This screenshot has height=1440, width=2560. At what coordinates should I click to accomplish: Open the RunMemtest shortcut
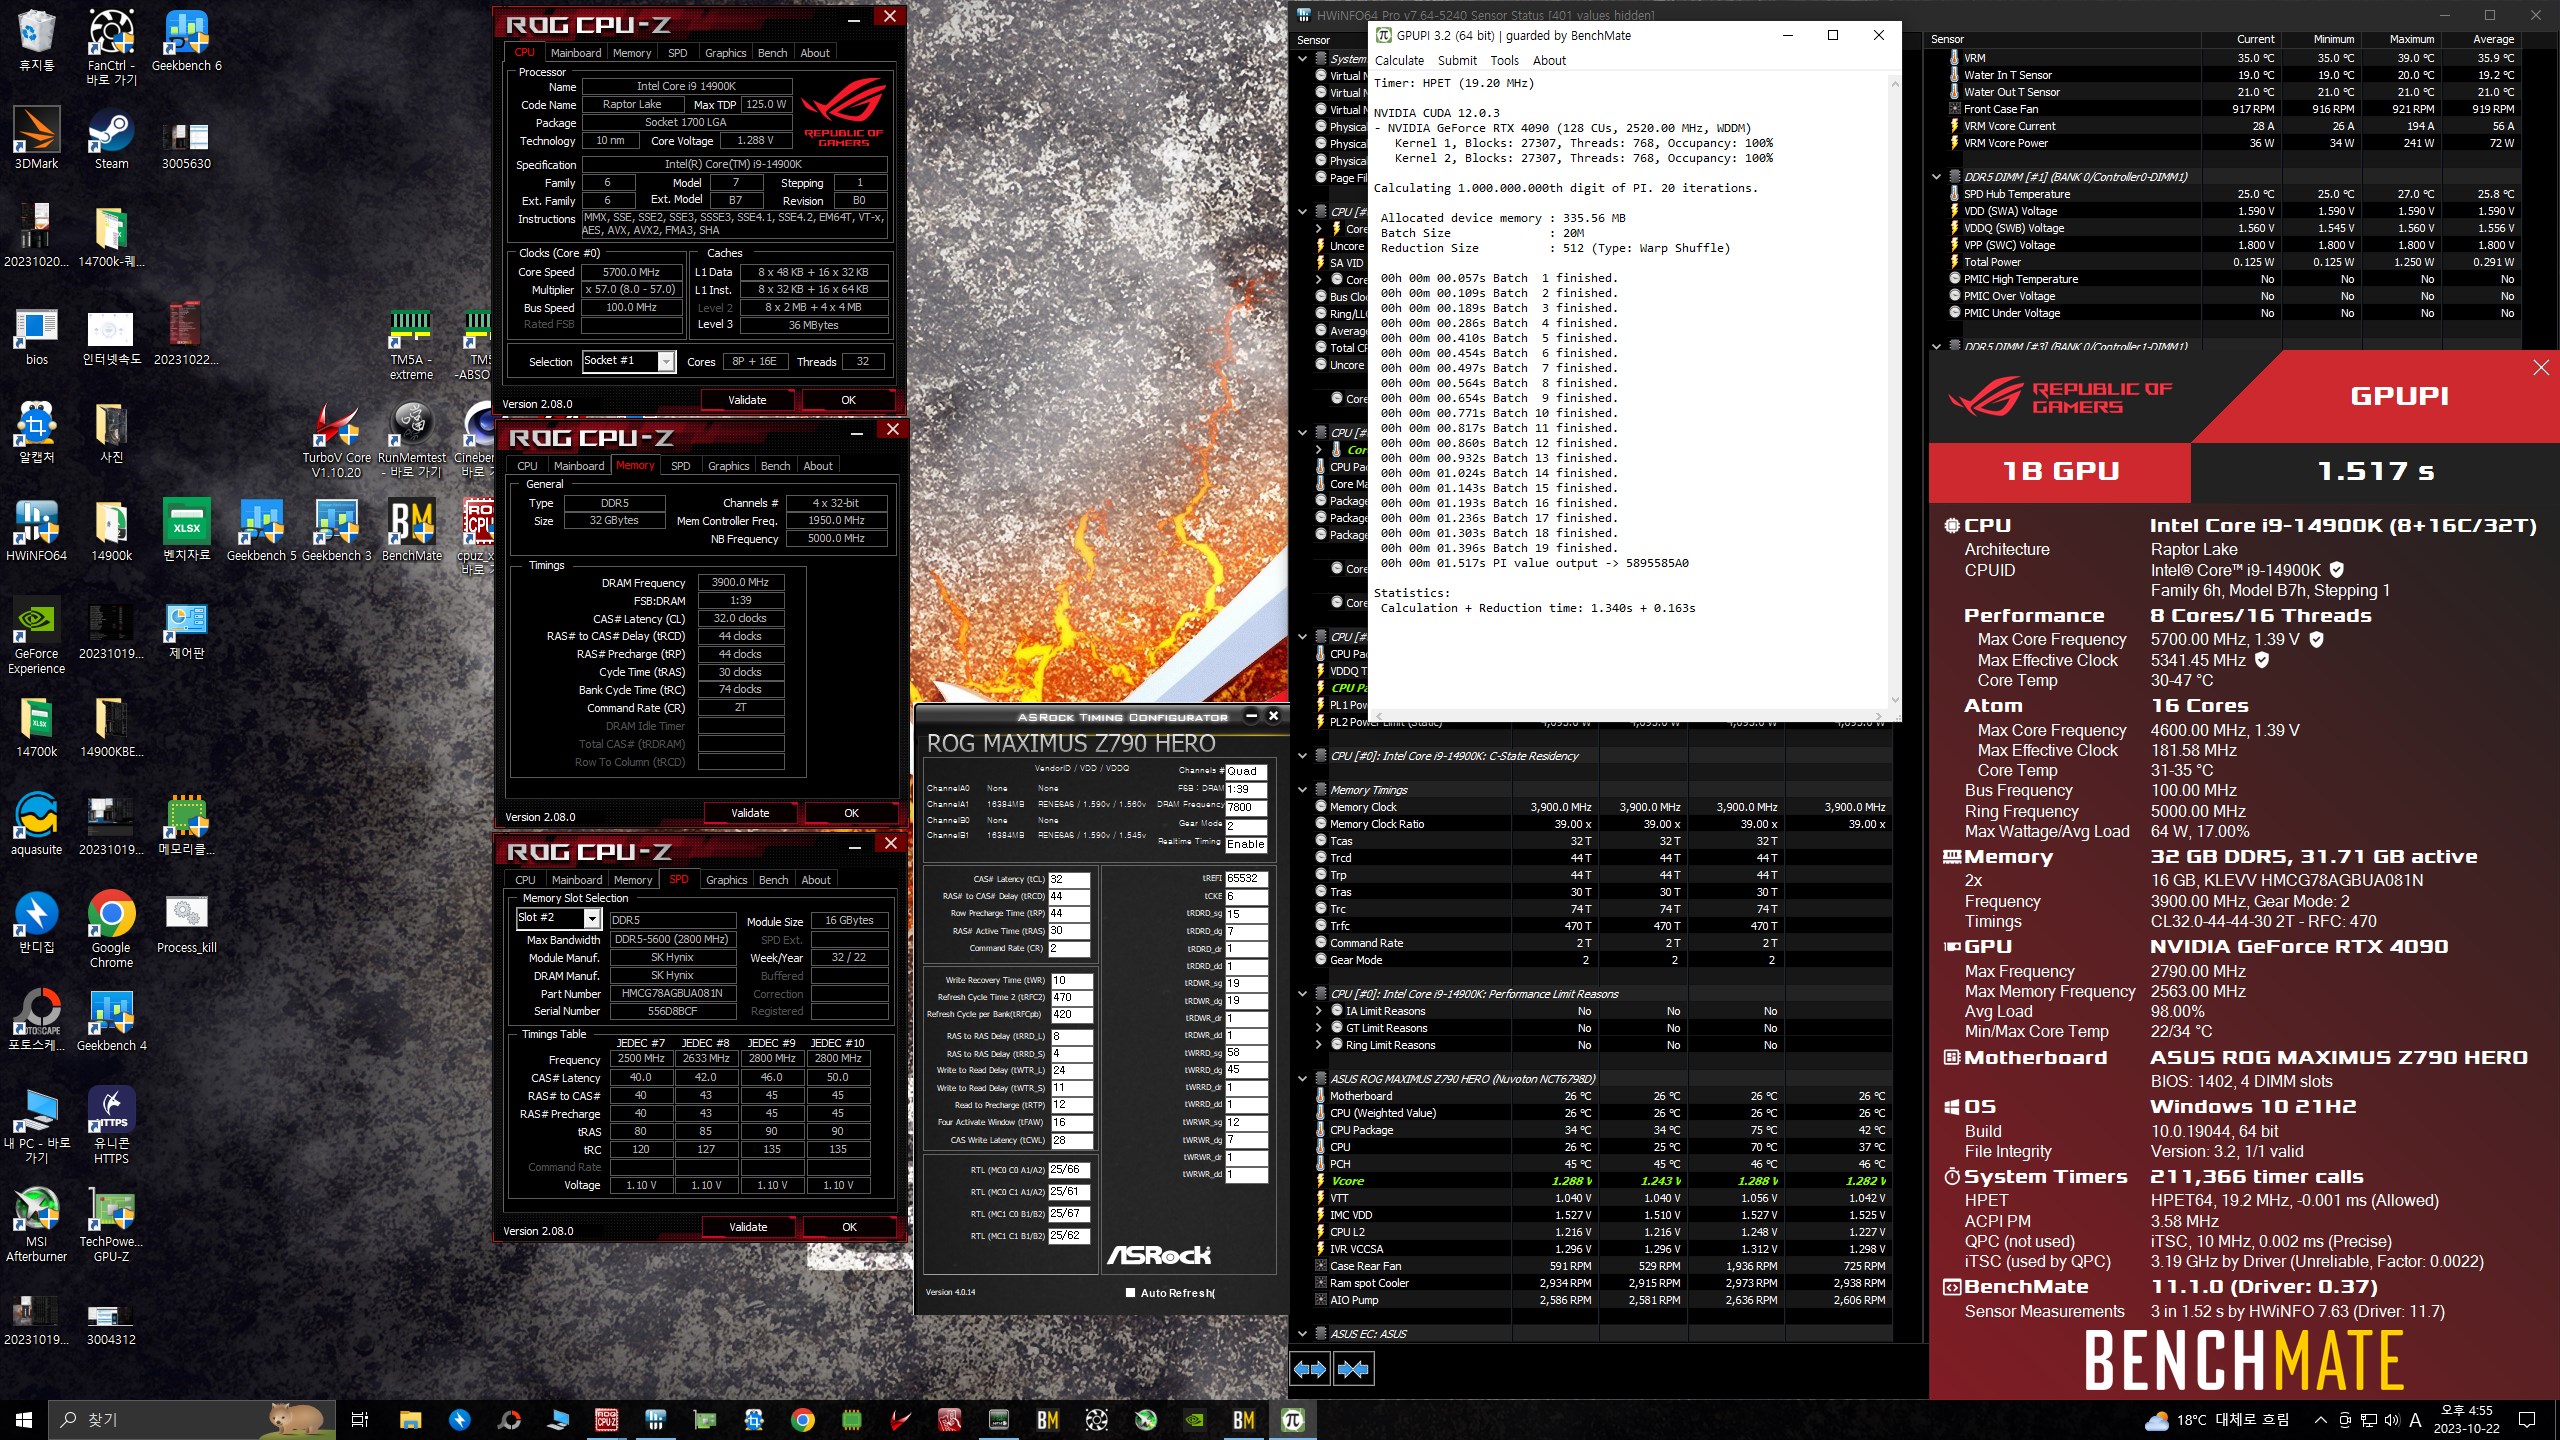pos(411,440)
